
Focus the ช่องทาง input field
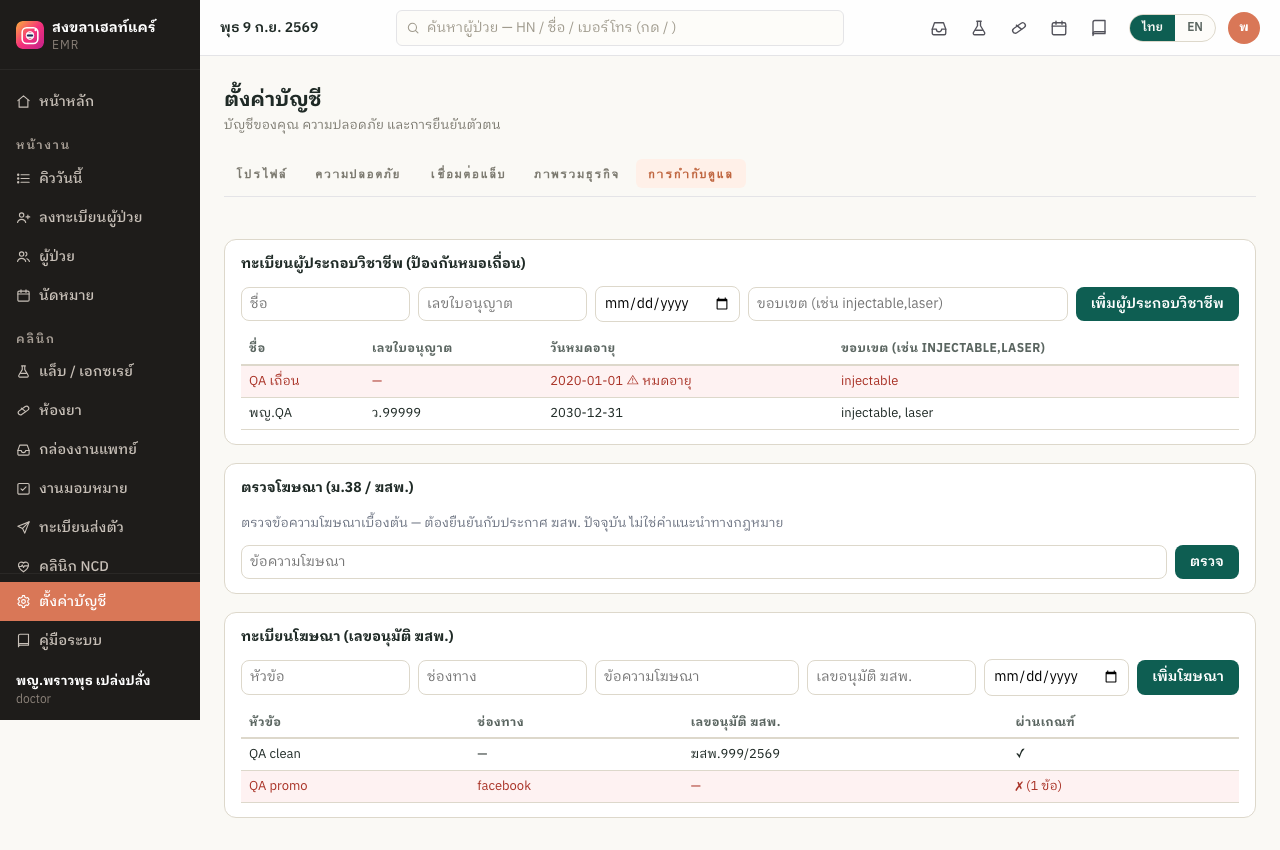(502, 677)
